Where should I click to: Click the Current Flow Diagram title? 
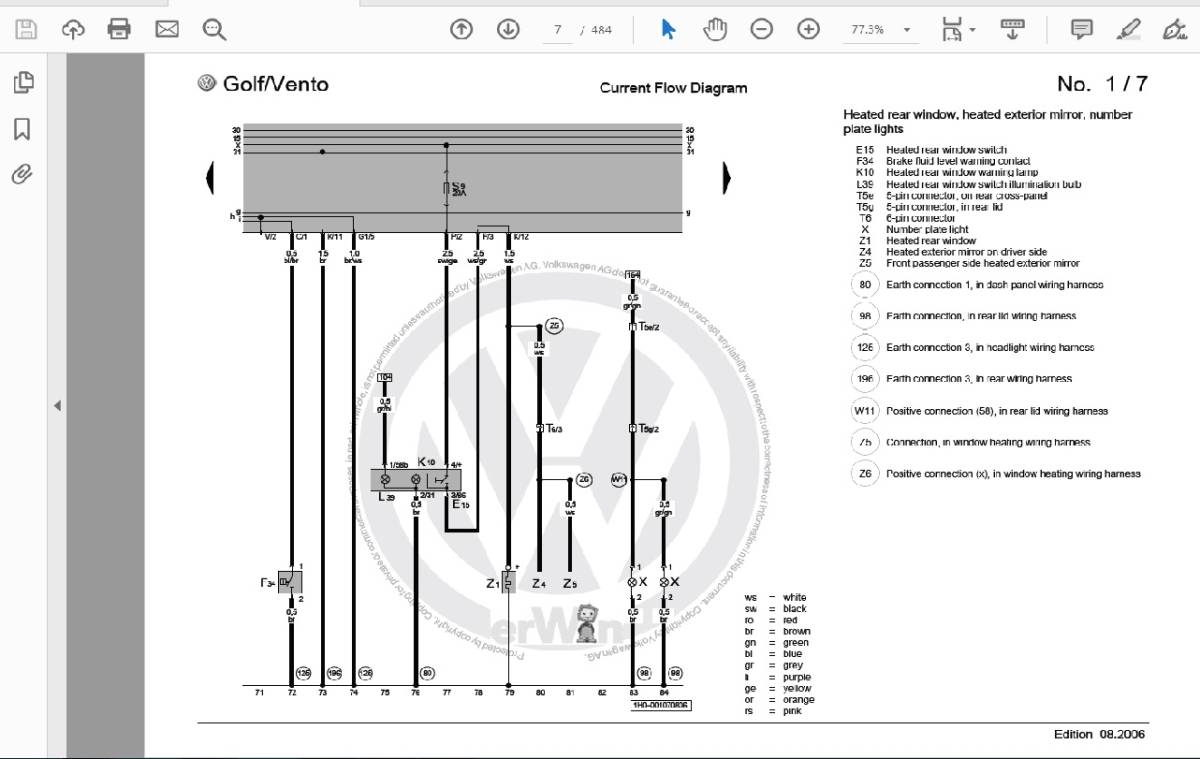673,88
